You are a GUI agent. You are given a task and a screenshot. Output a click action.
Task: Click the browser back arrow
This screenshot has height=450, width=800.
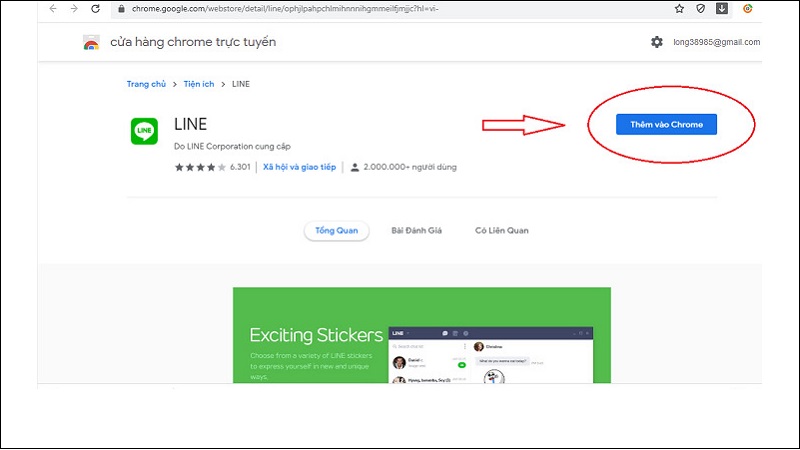click(x=53, y=9)
